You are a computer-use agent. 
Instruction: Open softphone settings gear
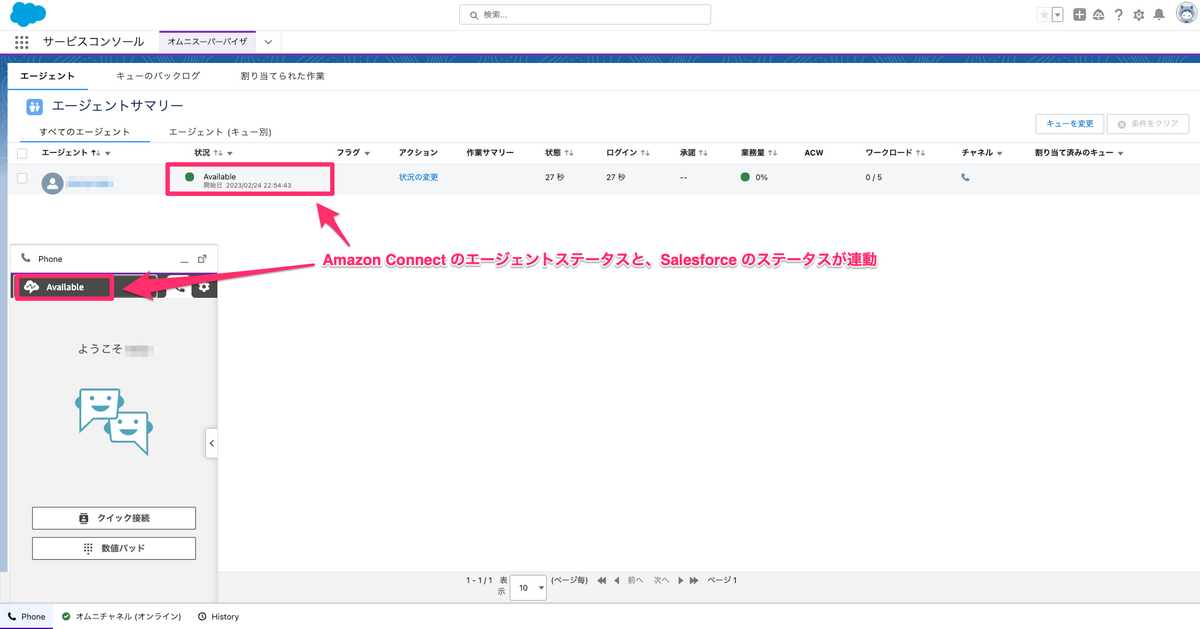click(x=204, y=287)
